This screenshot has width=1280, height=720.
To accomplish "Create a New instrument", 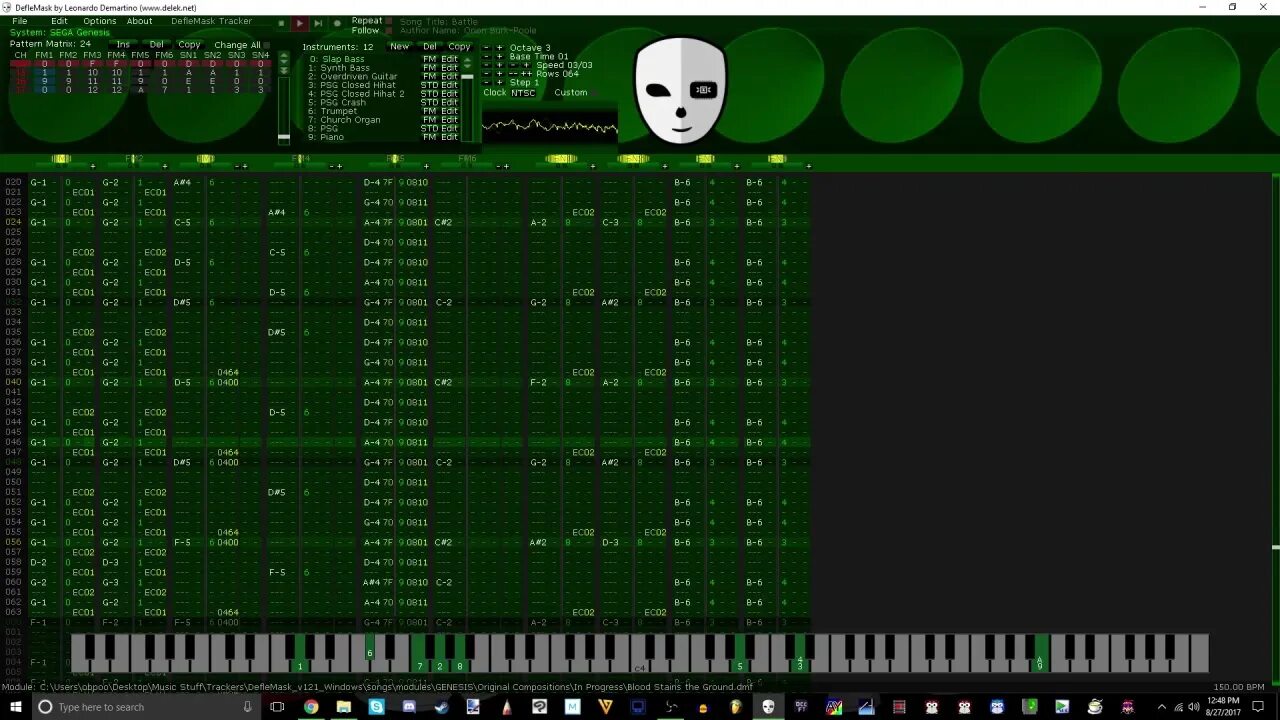I will click(x=399, y=47).
